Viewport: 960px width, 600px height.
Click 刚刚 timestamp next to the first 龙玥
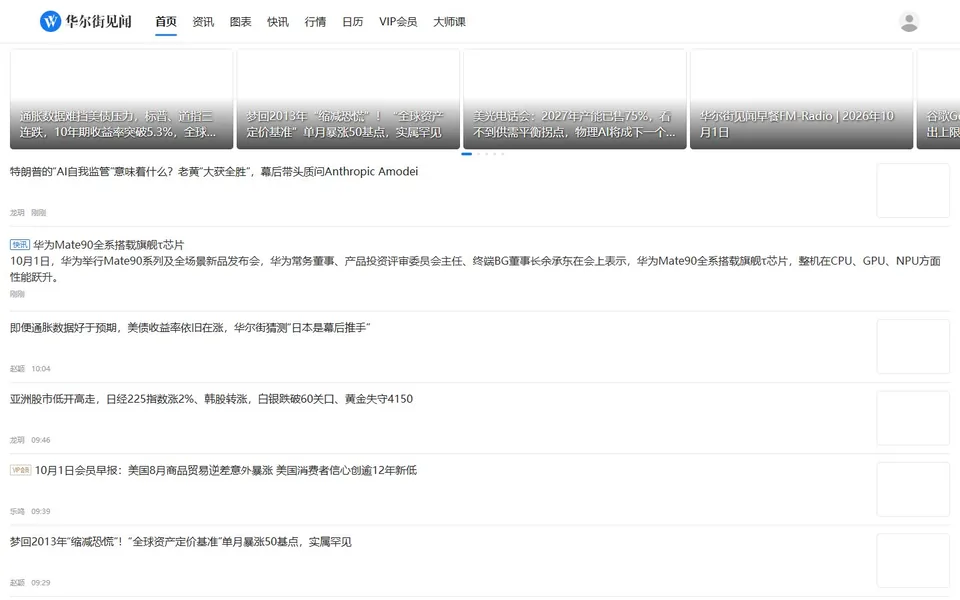click(39, 212)
